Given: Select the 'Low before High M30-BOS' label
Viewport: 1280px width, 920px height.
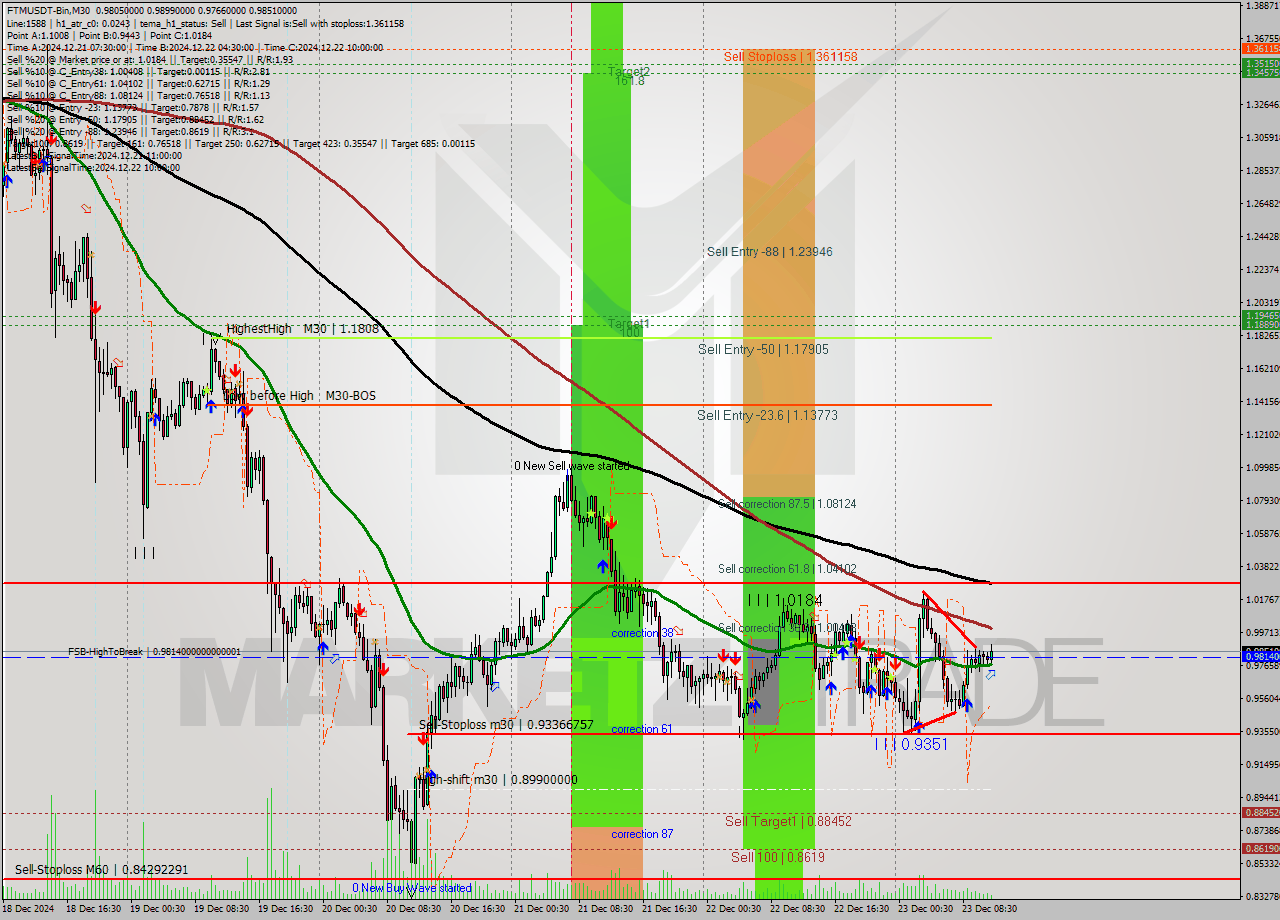Looking at the screenshot, I should click(299, 396).
